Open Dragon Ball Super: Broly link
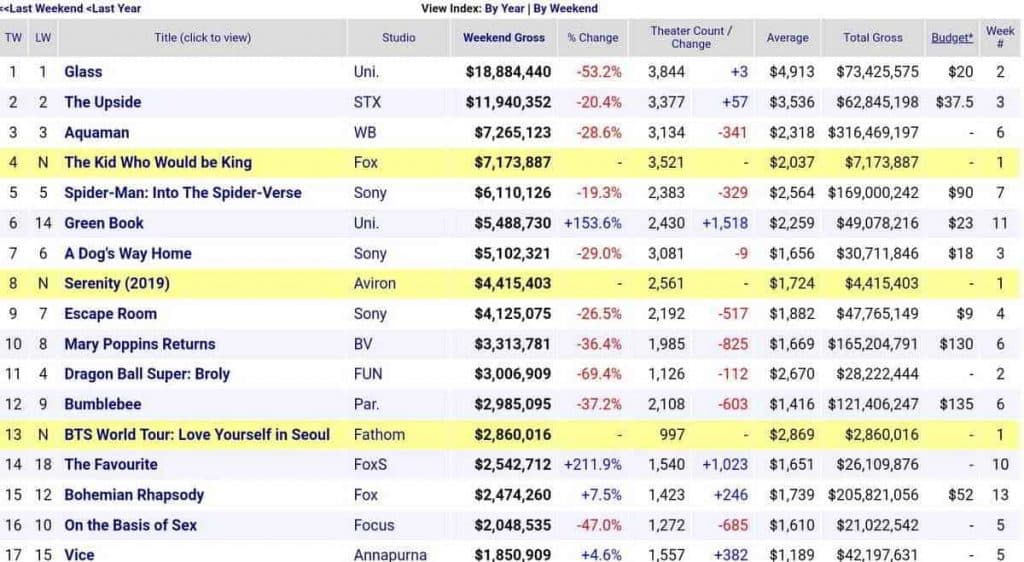 tap(147, 374)
